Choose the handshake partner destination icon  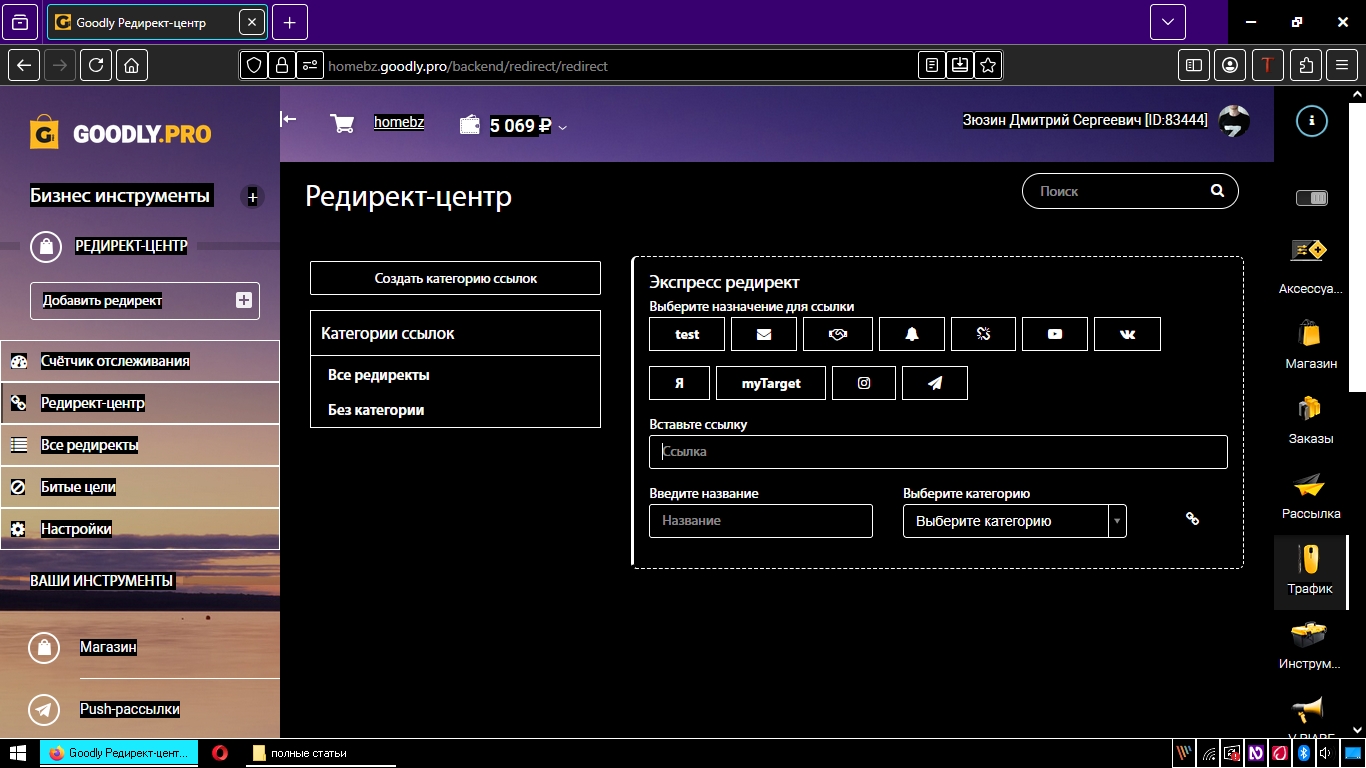(x=838, y=334)
